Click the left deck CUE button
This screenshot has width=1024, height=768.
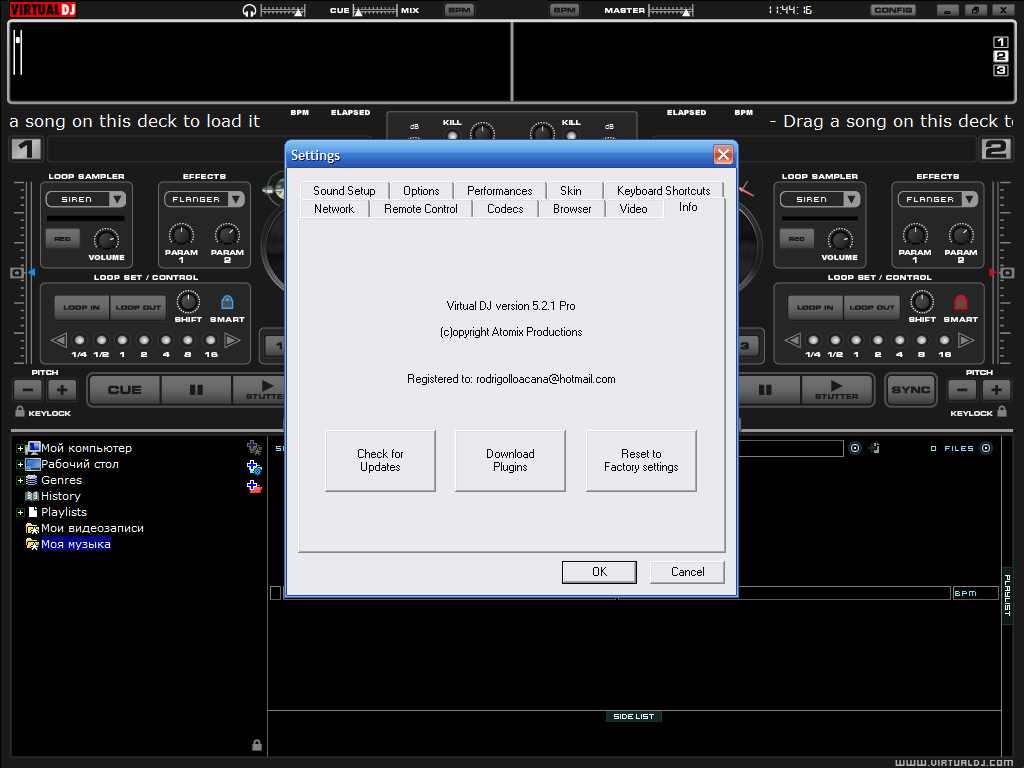tap(124, 390)
